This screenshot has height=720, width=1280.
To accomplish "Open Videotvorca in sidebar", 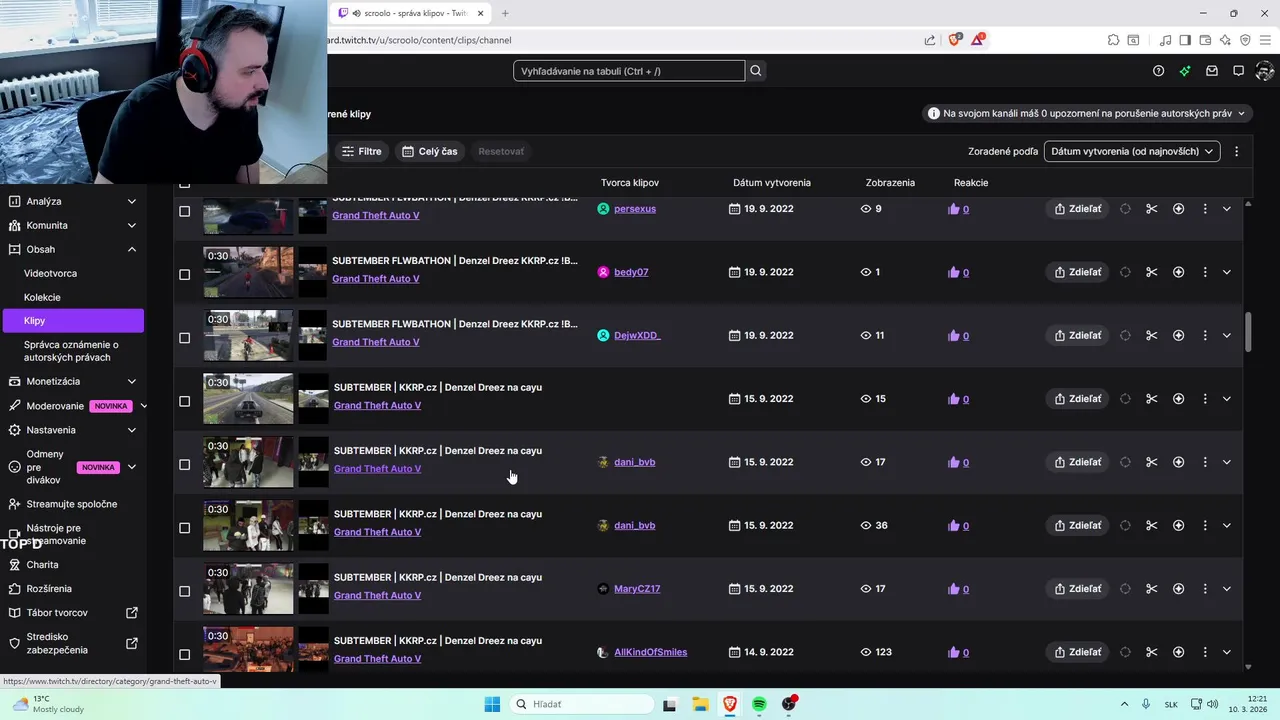I will pyautogui.click(x=50, y=273).
